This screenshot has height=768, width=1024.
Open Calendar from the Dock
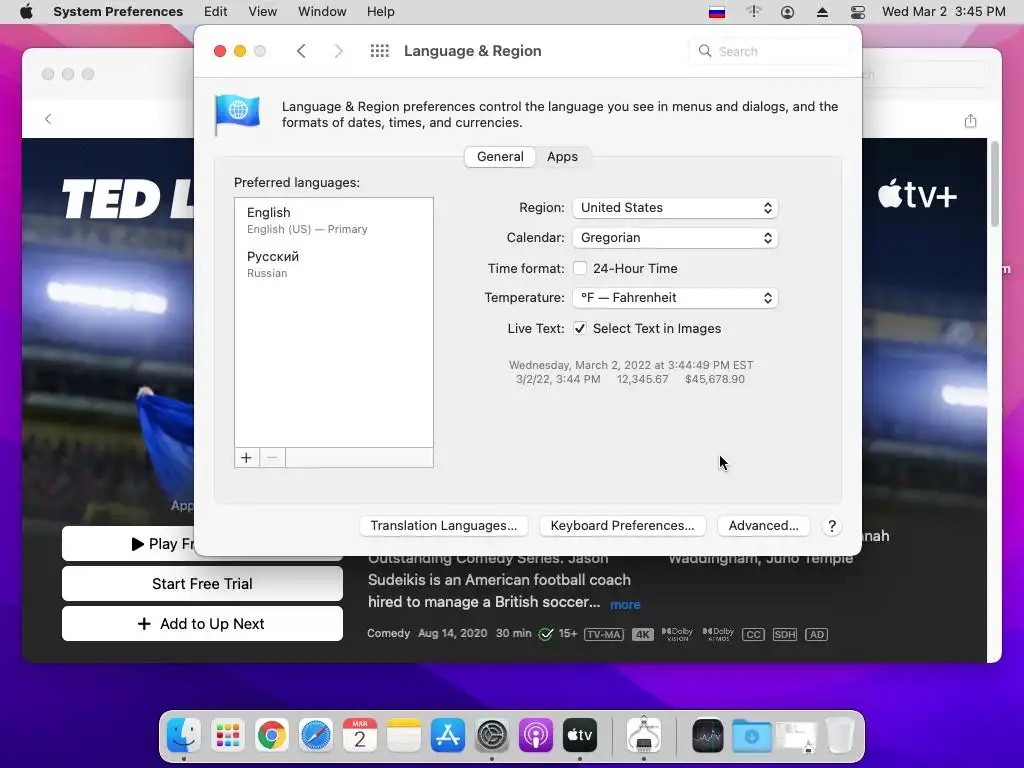360,736
